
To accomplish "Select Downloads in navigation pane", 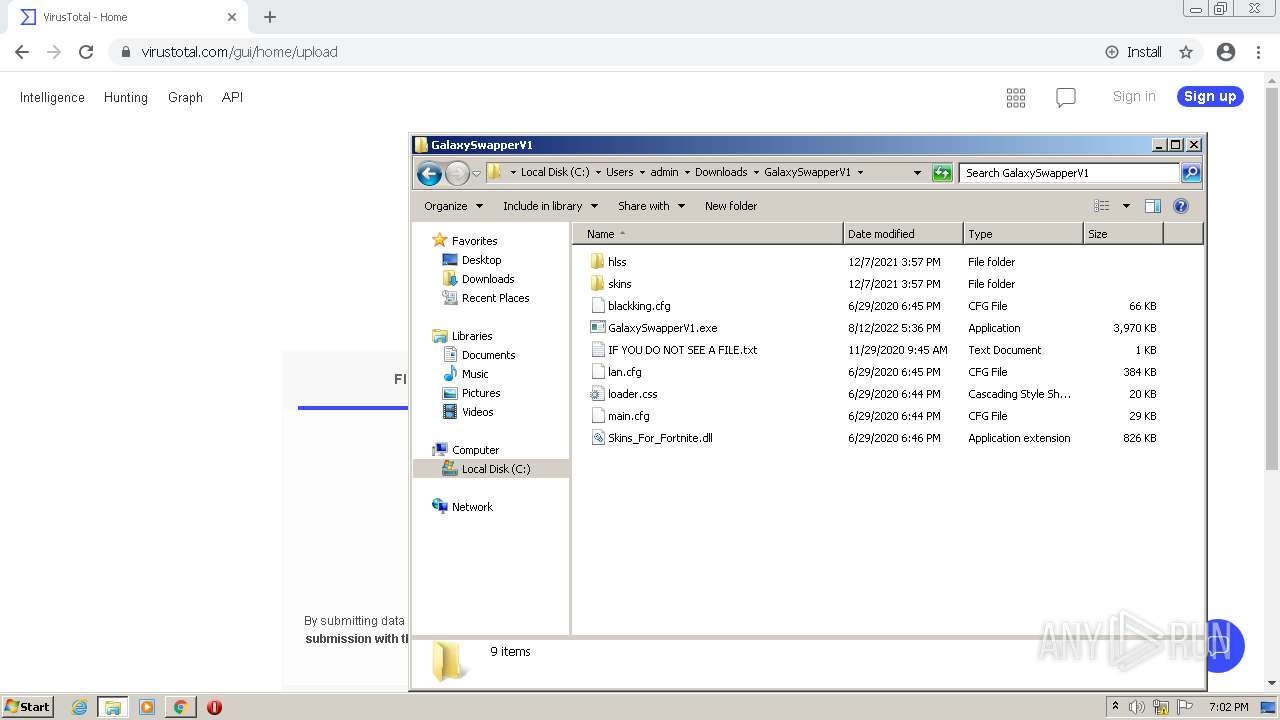I will [488, 279].
